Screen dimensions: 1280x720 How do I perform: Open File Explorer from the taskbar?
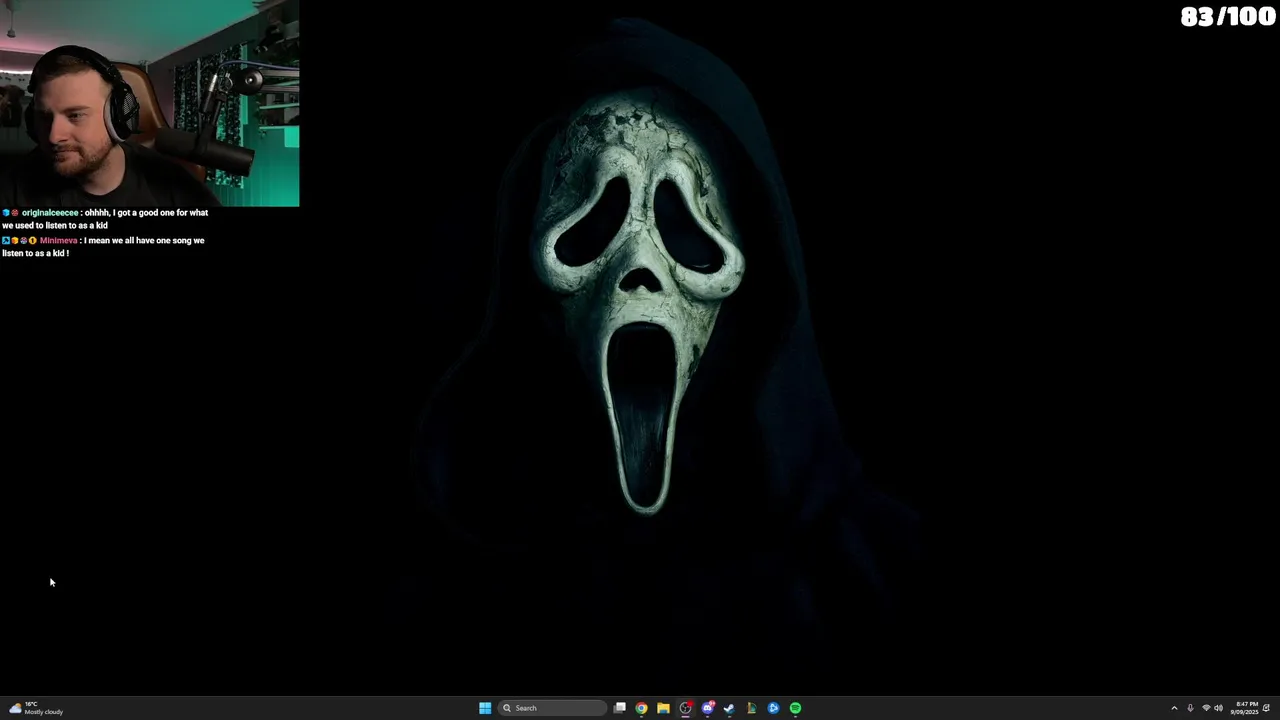663,708
